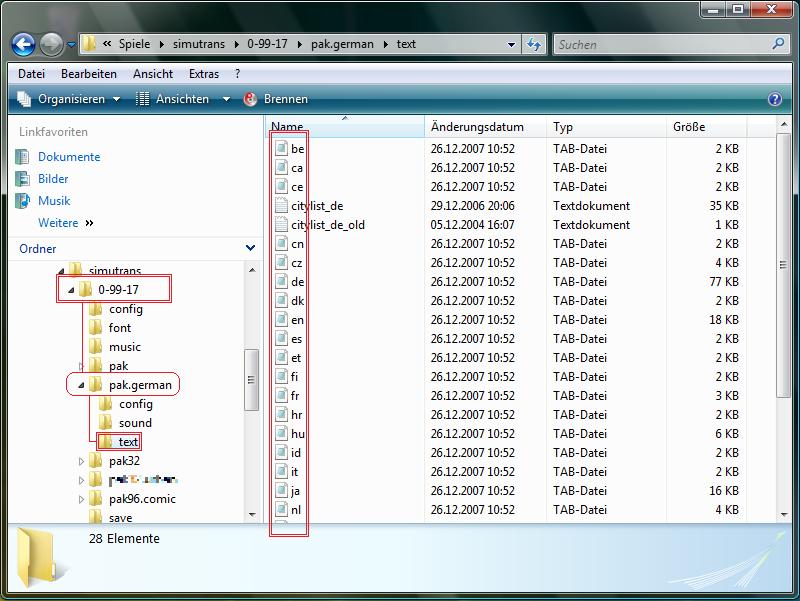Select the citylist_de text document icon

pos(281,206)
